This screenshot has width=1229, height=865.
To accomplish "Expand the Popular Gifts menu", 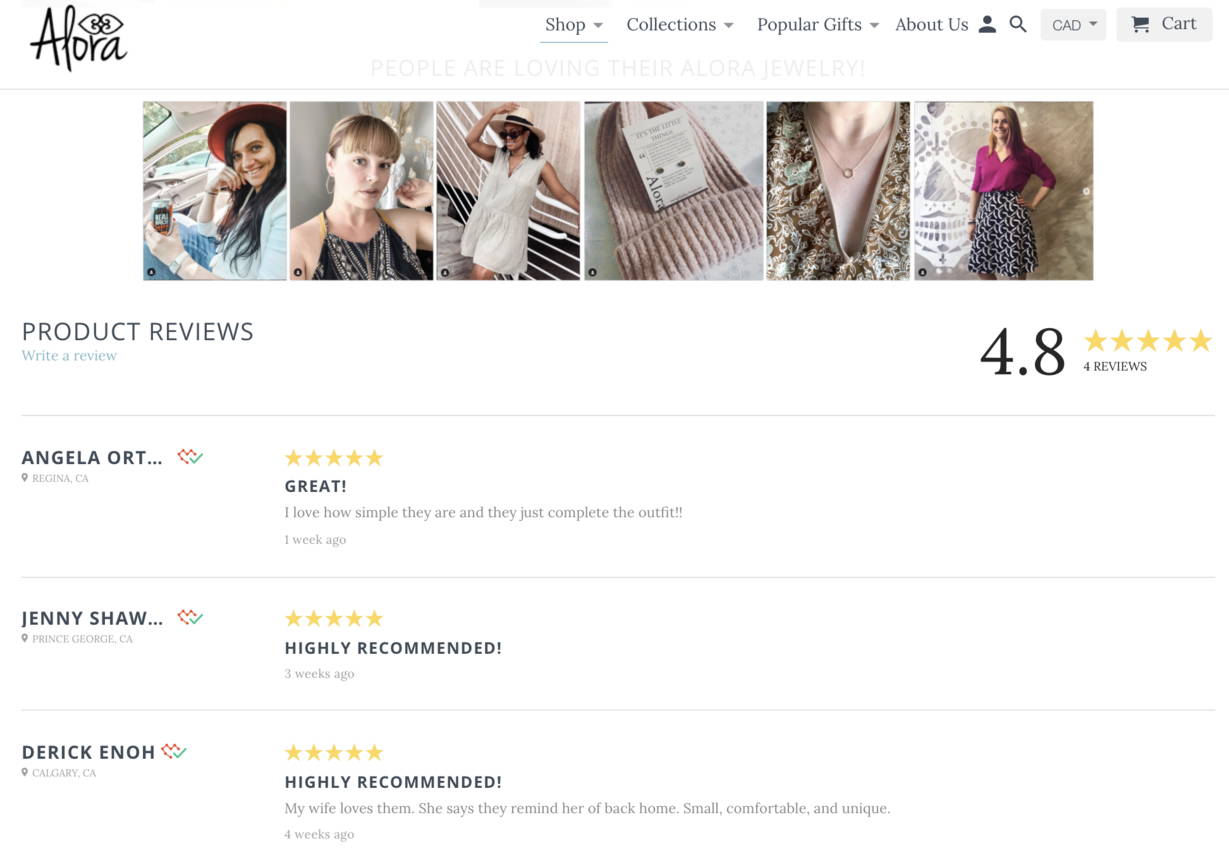I will 818,24.
